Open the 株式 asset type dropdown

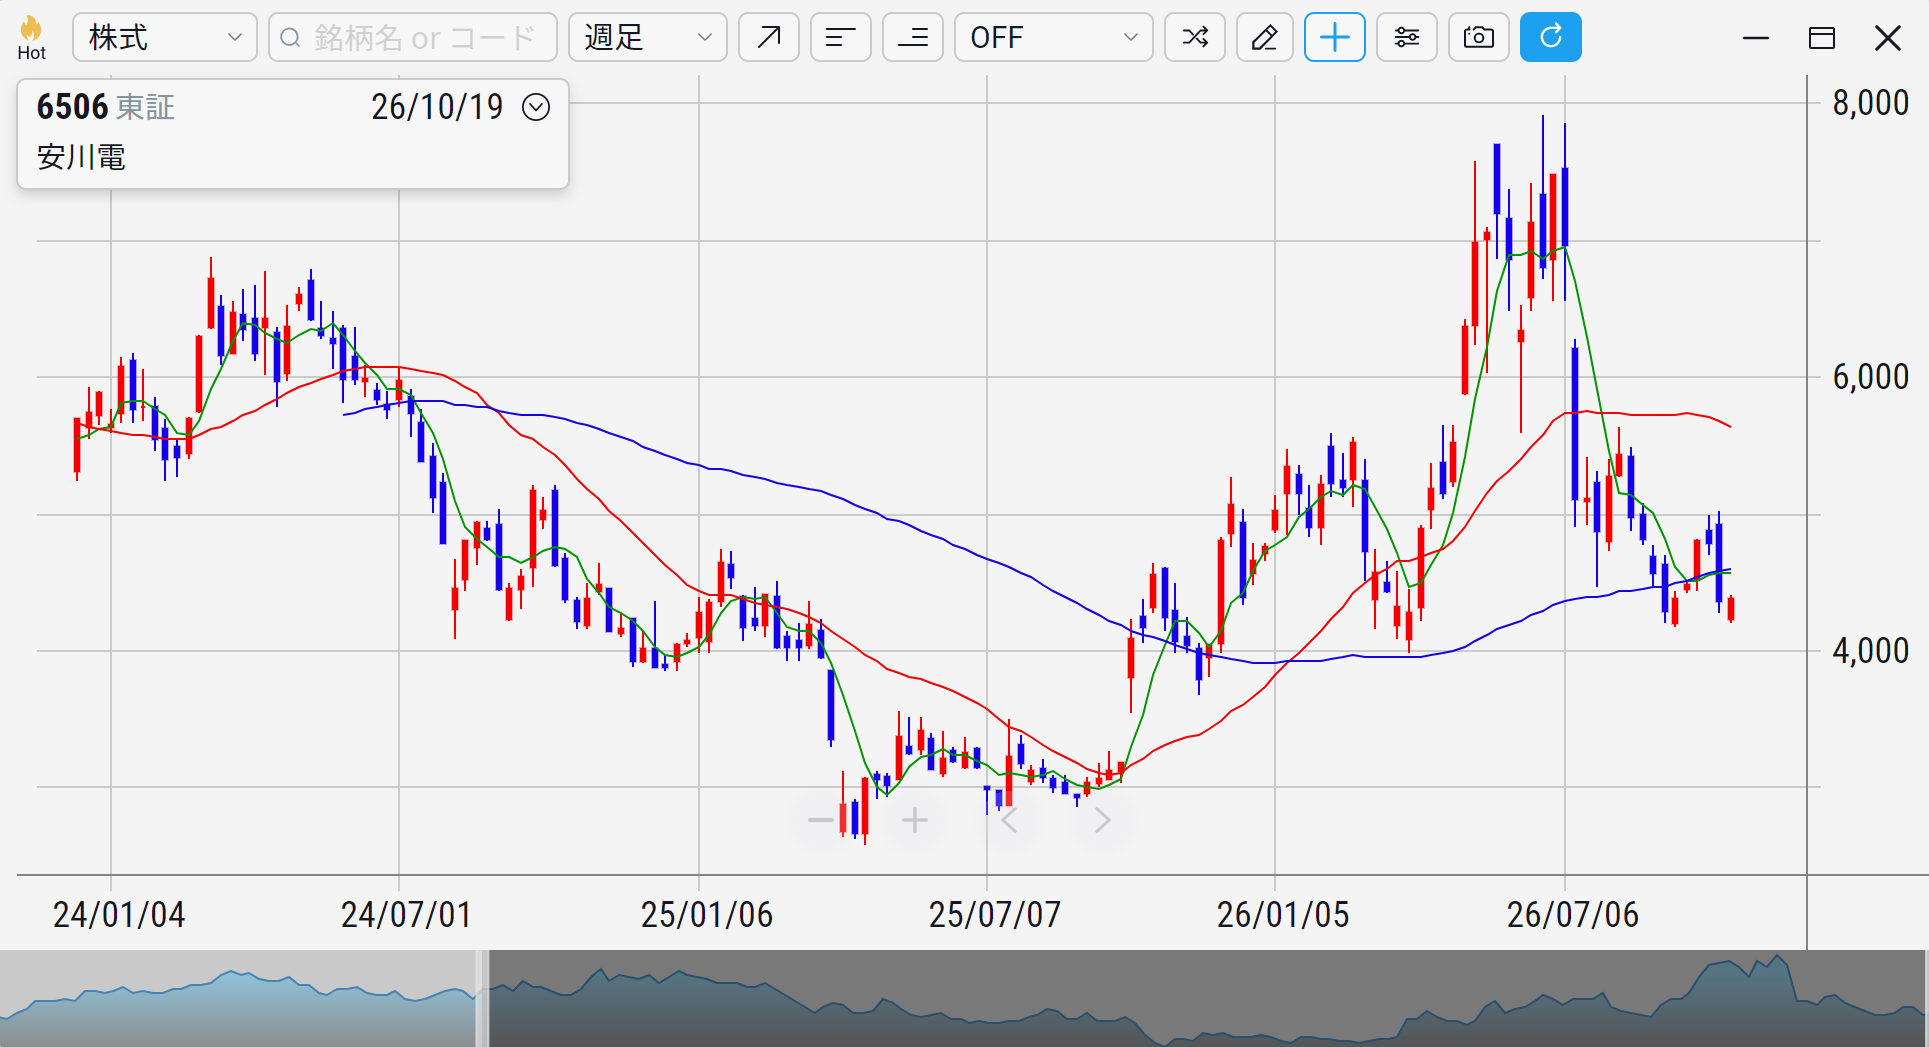164,38
